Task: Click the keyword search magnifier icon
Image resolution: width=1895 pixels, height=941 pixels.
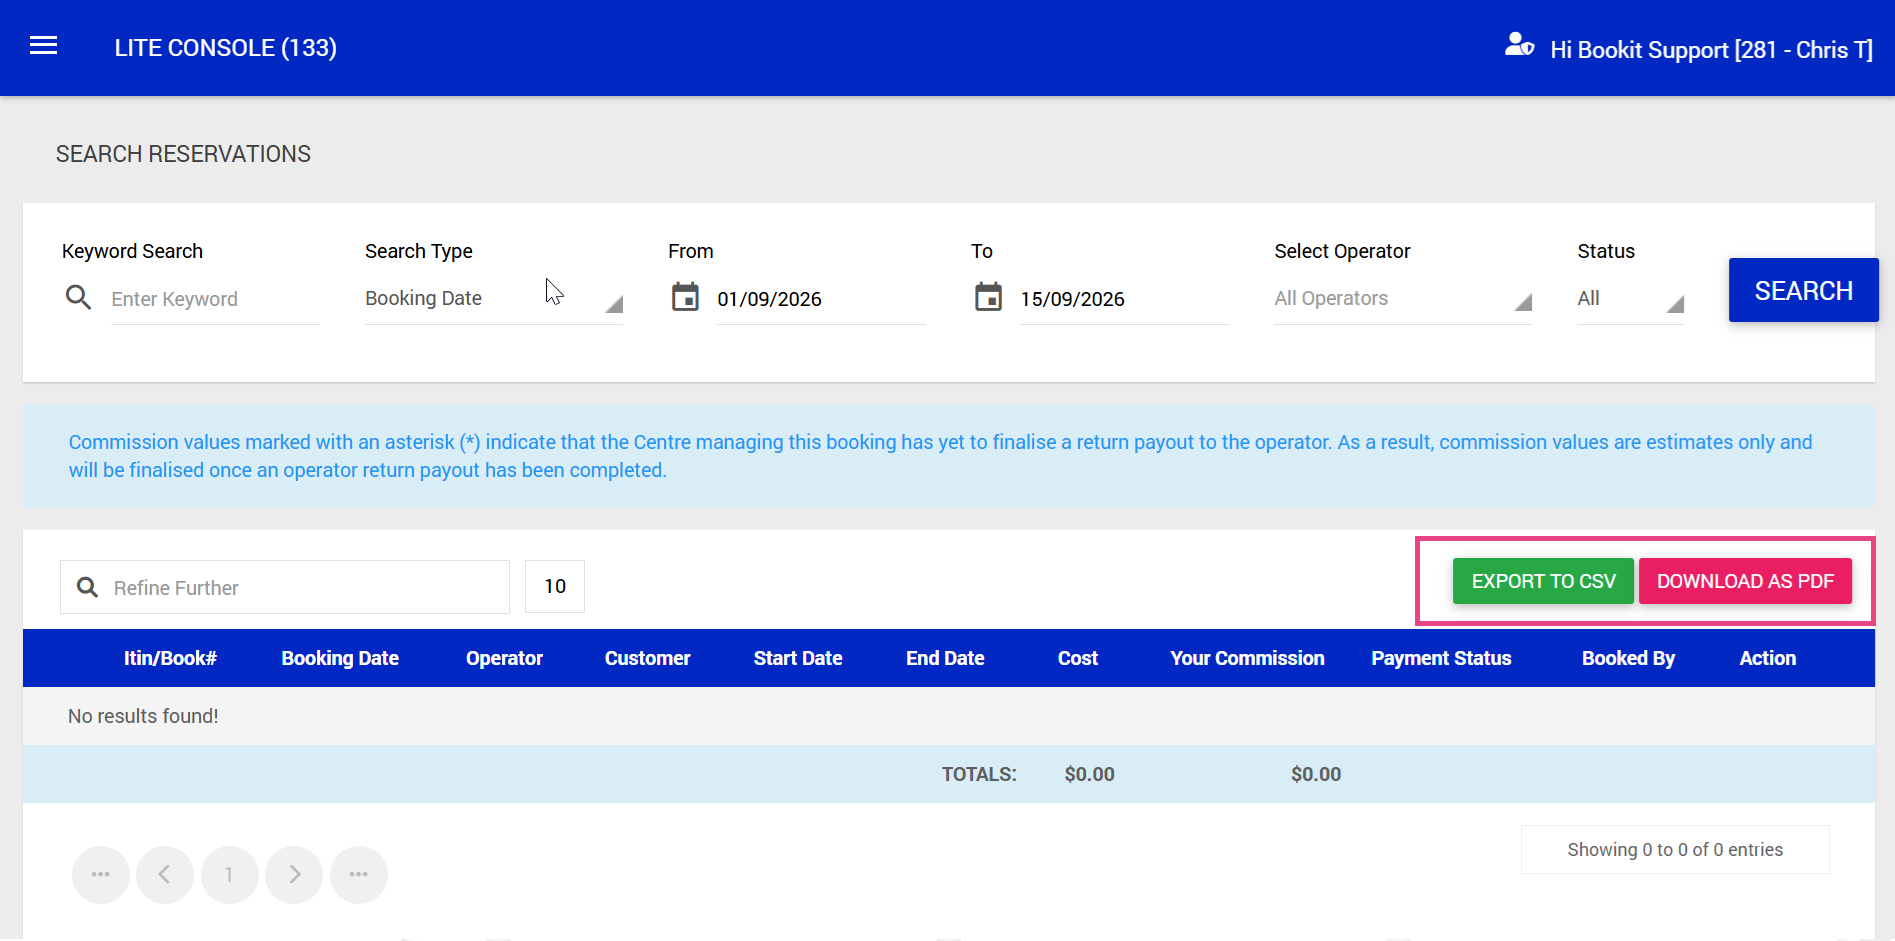Action: click(78, 297)
